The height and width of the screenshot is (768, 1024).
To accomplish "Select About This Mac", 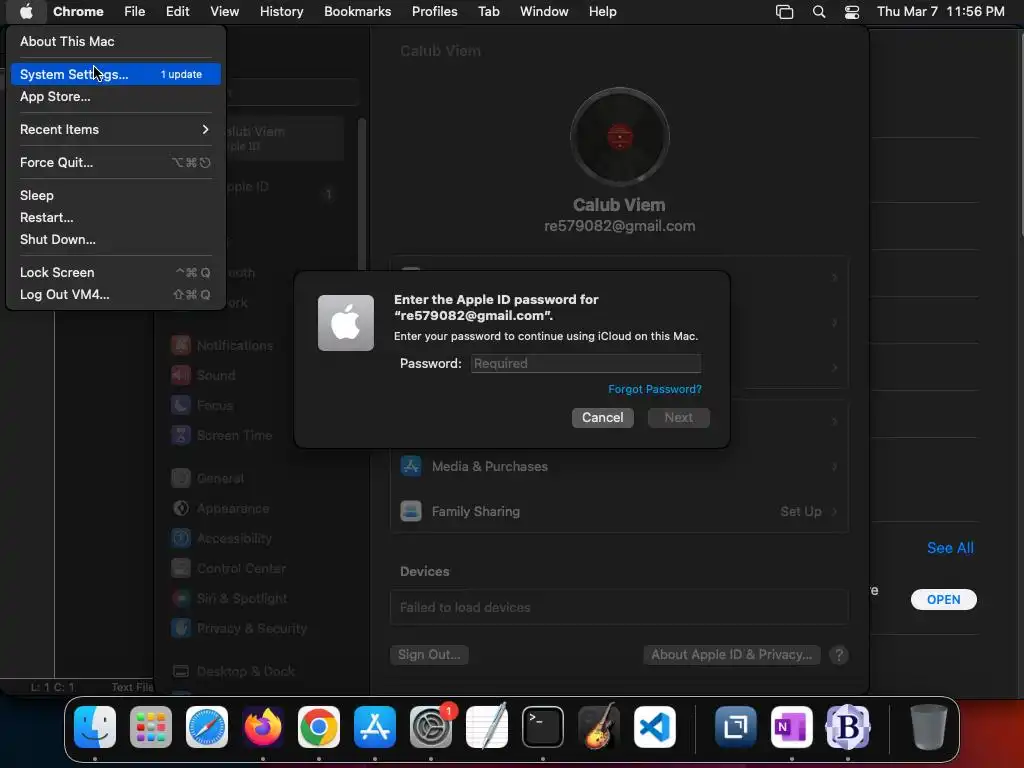I will coord(67,41).
